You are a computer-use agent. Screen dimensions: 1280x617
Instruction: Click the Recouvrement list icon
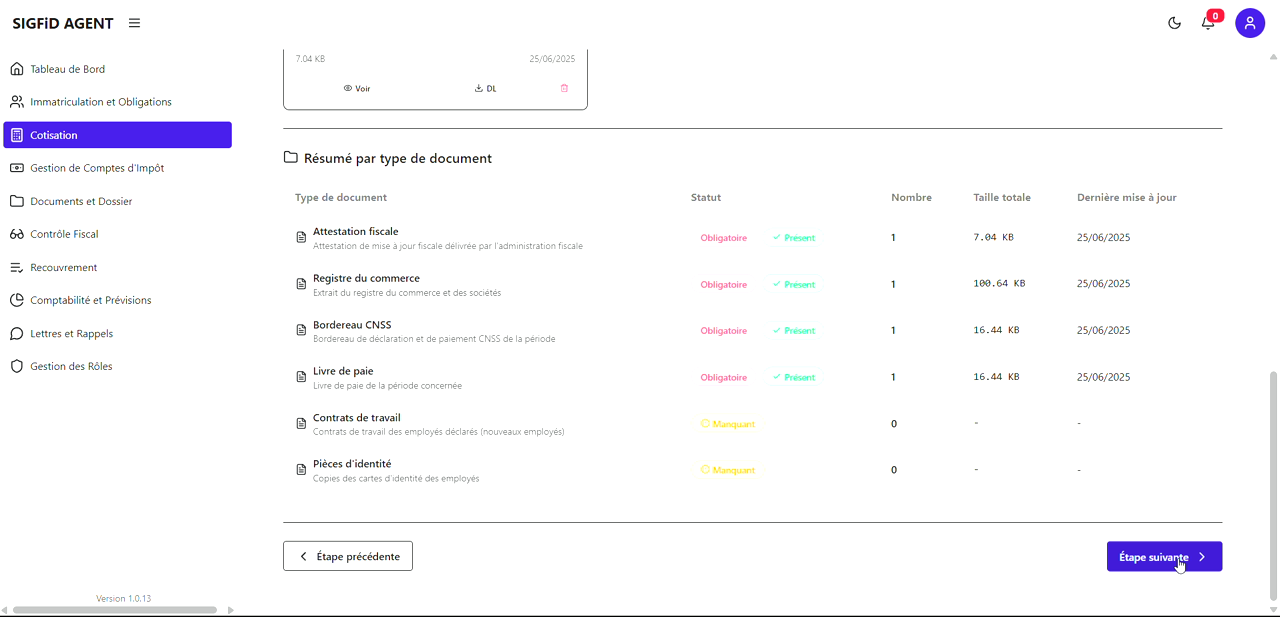pyautogui.click(x=16, y=267)
